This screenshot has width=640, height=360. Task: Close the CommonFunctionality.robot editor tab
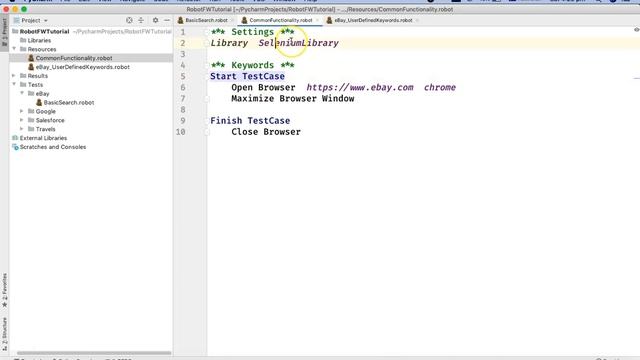(x=317, y=20)
